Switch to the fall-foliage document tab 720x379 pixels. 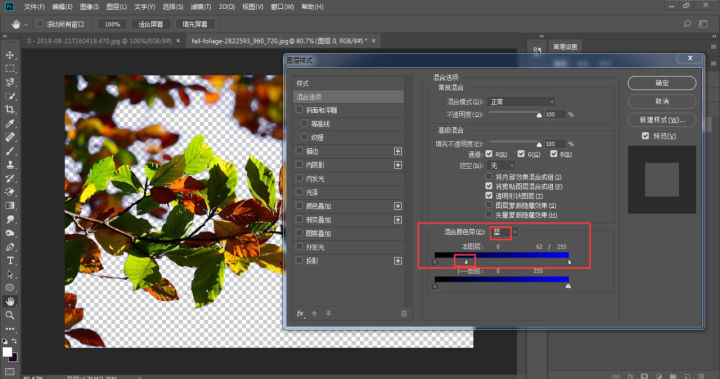tap(279, 41)
